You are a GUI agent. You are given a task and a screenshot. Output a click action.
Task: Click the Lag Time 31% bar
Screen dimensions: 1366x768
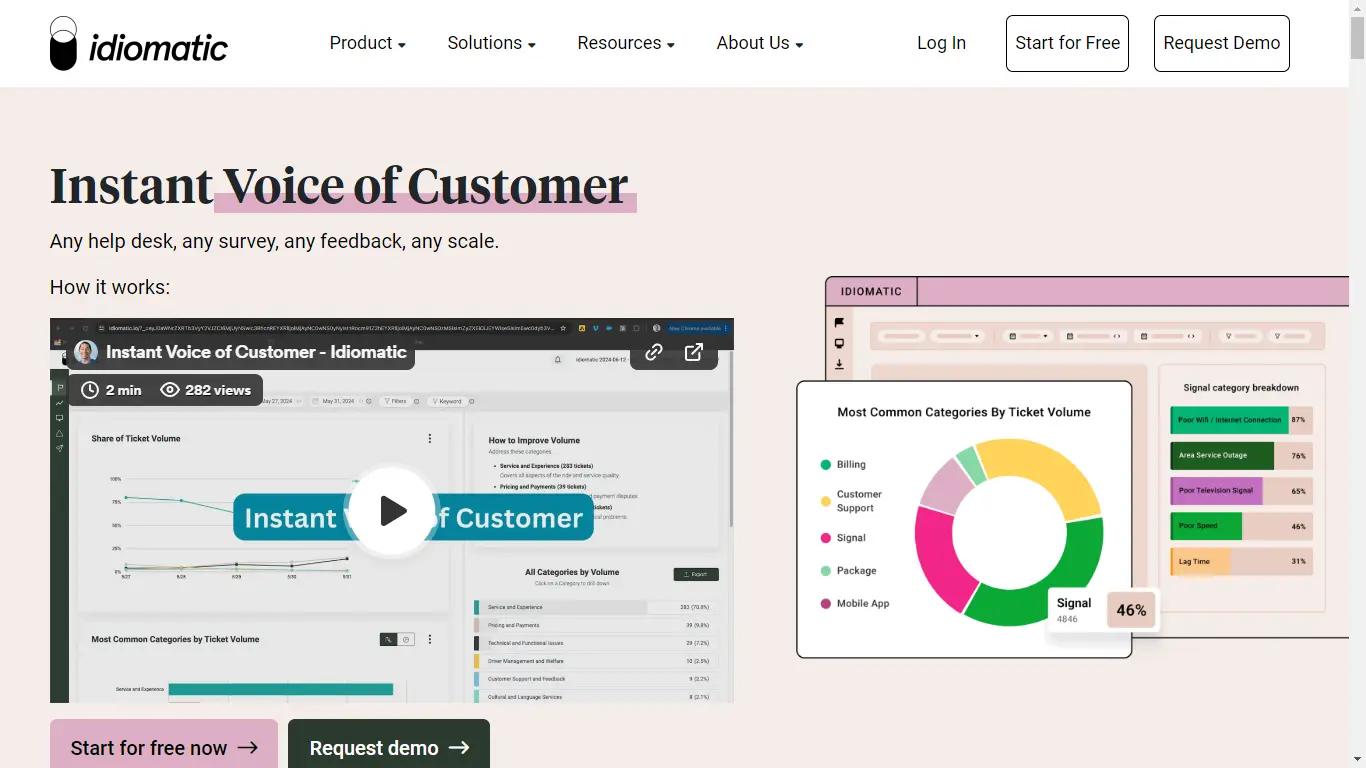(x=1241, y=561)
